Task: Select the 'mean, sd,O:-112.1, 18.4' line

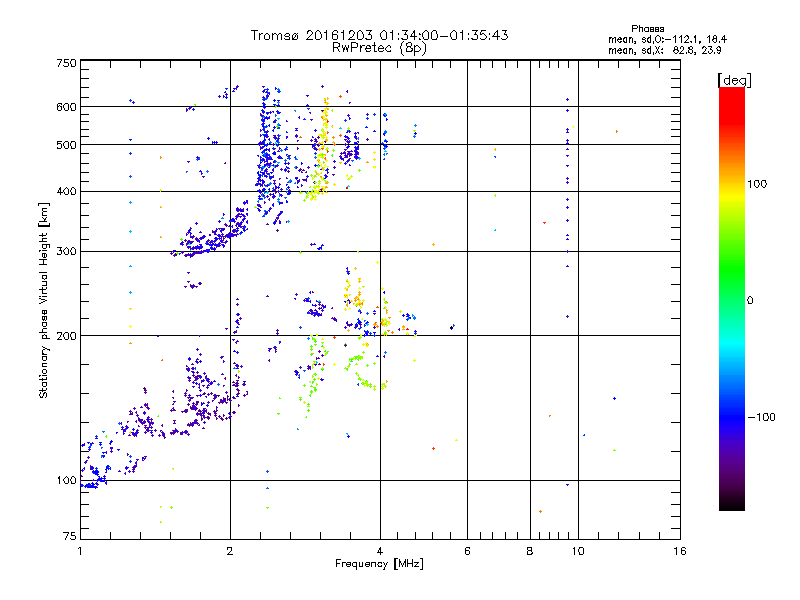Action: [667, 39]
